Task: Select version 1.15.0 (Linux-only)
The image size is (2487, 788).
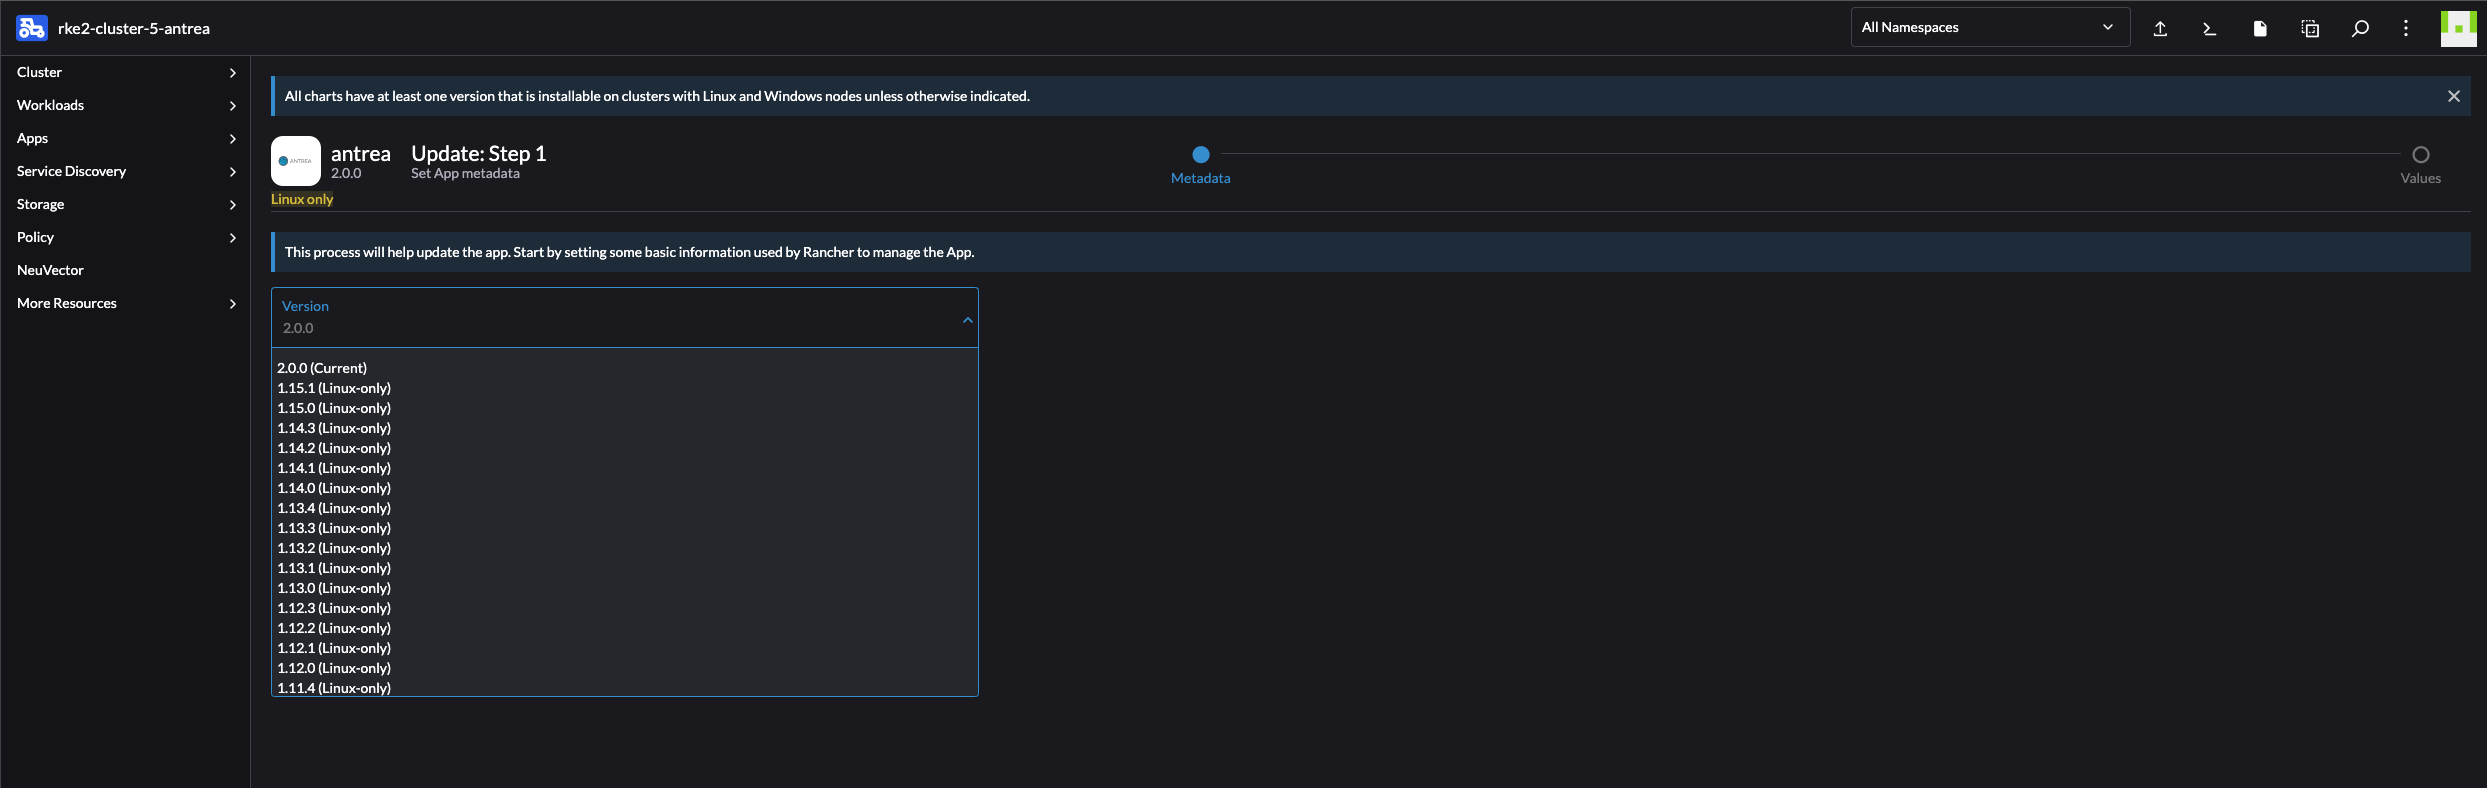Action: tap(624, 408)
